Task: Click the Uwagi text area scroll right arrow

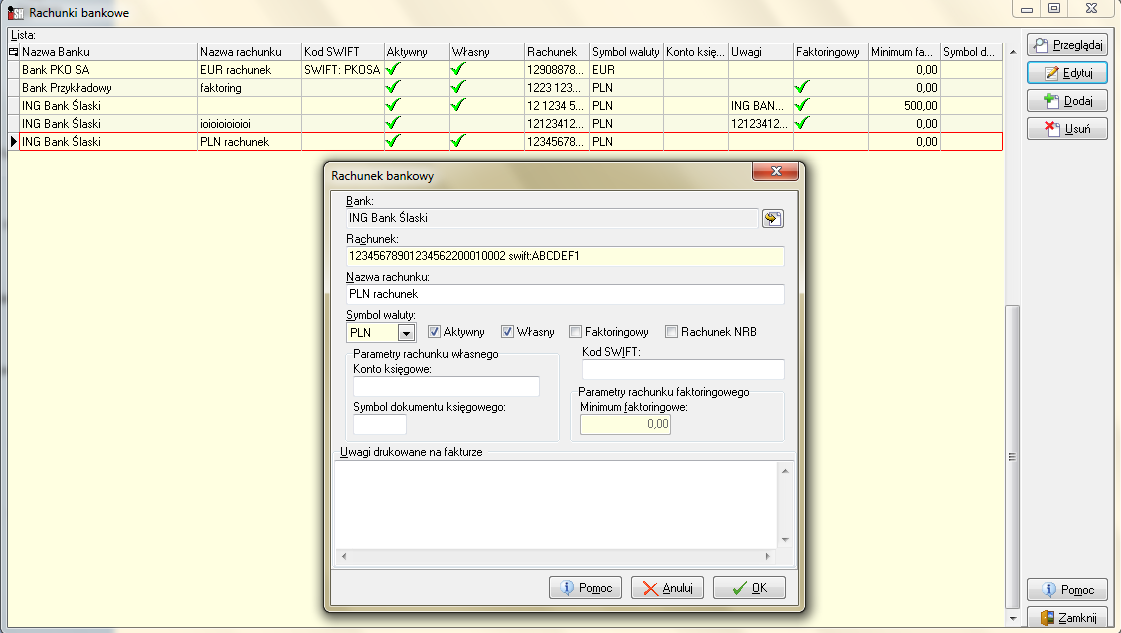Action: (x=768, y=556)
